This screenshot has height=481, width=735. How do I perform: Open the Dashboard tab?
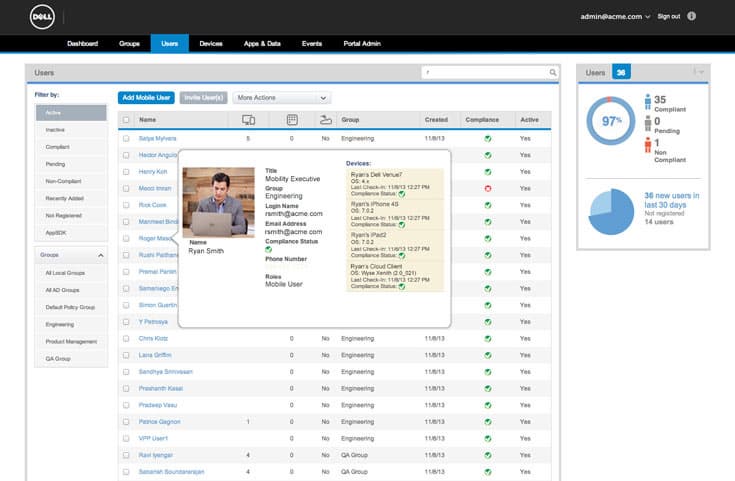pyautogui.click(x=83, y=44)
